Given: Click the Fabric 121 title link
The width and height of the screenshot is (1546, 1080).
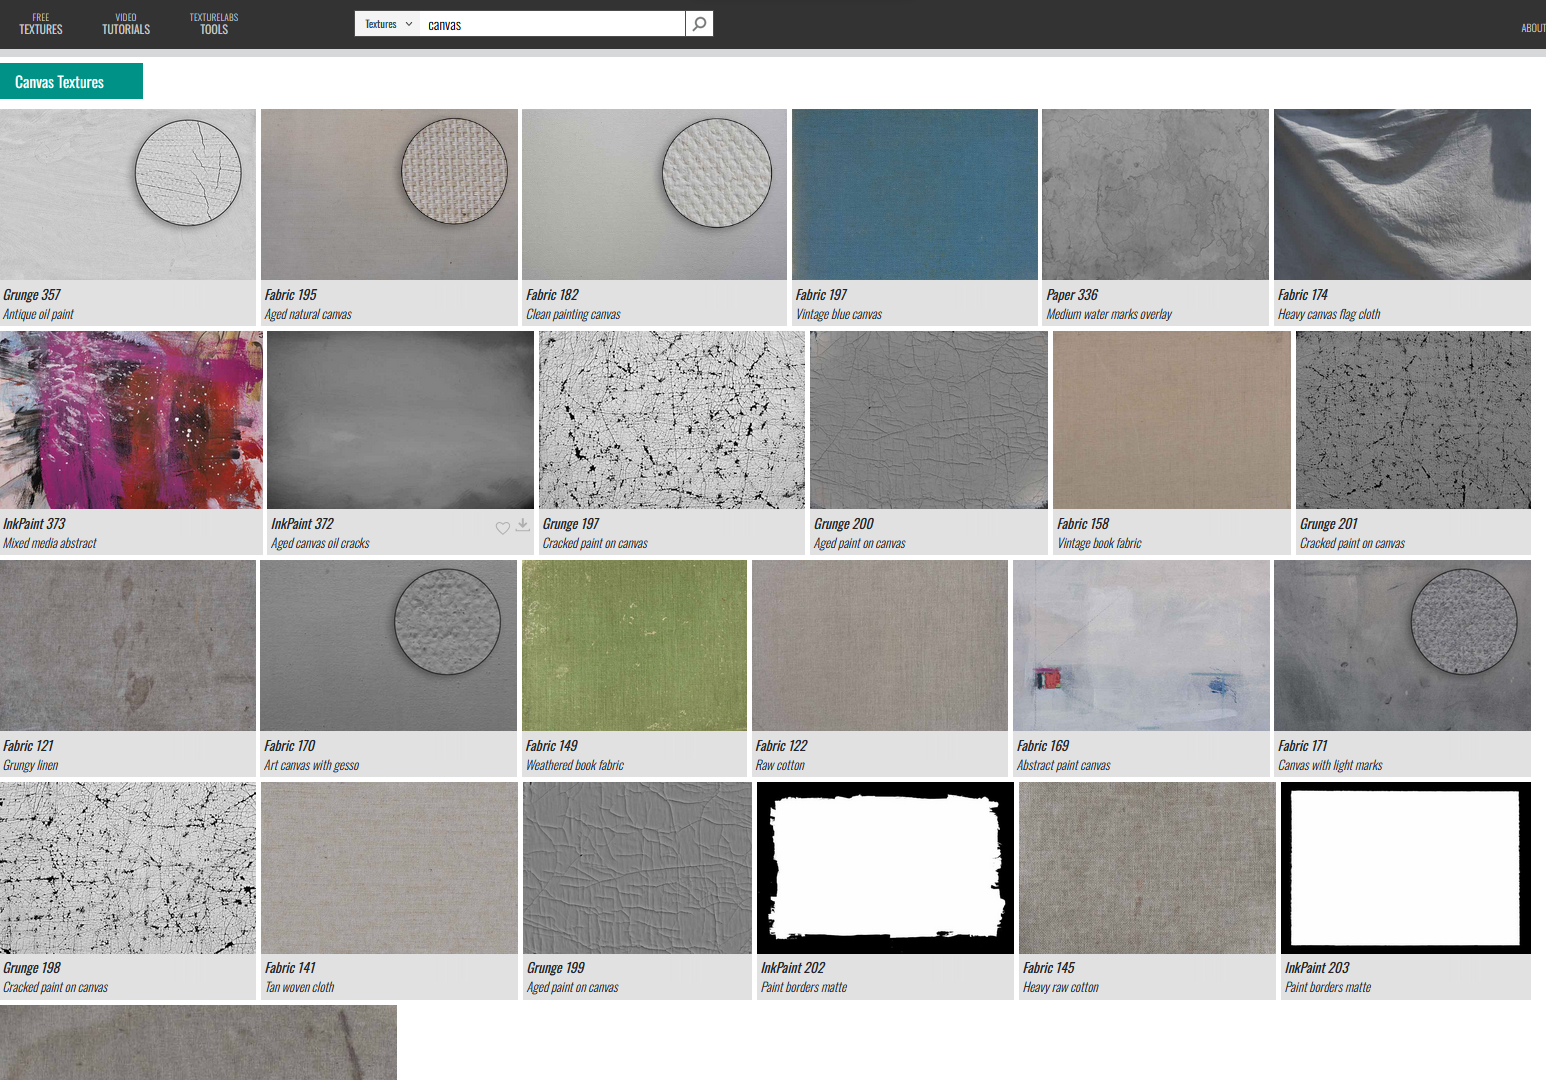Looking at the screenshot, I should [28, 746].
